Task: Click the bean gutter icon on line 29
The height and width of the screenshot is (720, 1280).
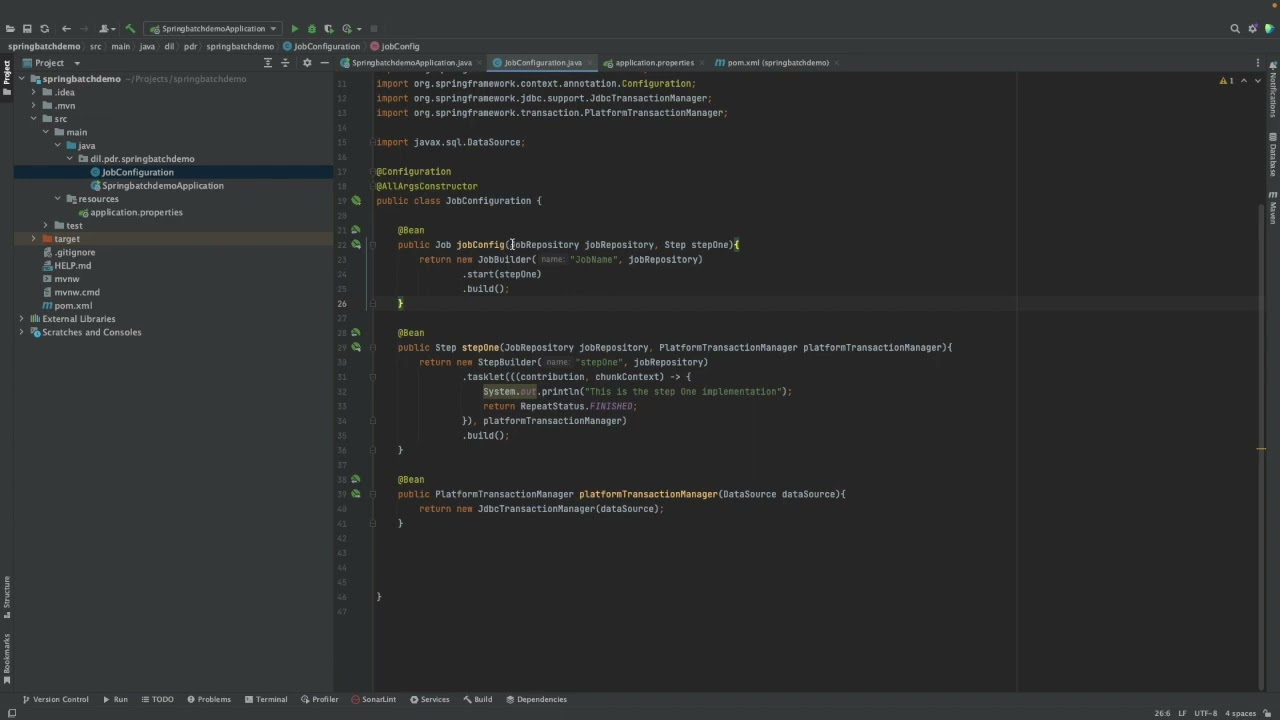Action: pyautogui.click(x=356, y=347)
